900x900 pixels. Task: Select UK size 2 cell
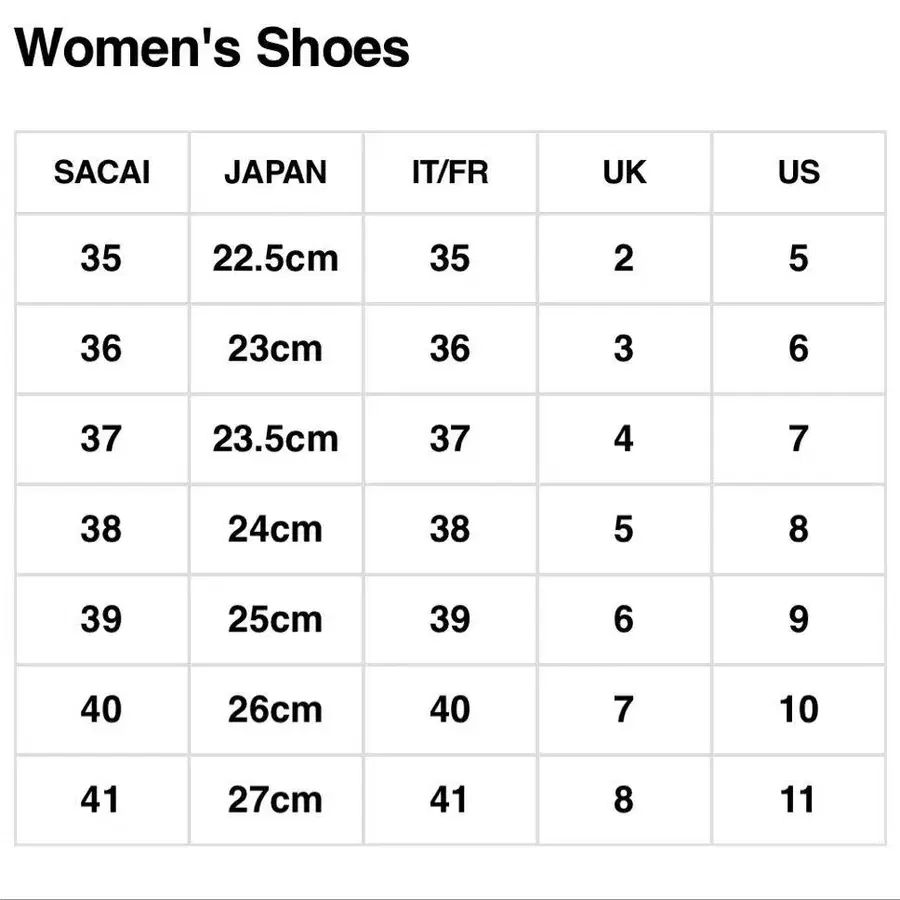click(x=624, y=259)
